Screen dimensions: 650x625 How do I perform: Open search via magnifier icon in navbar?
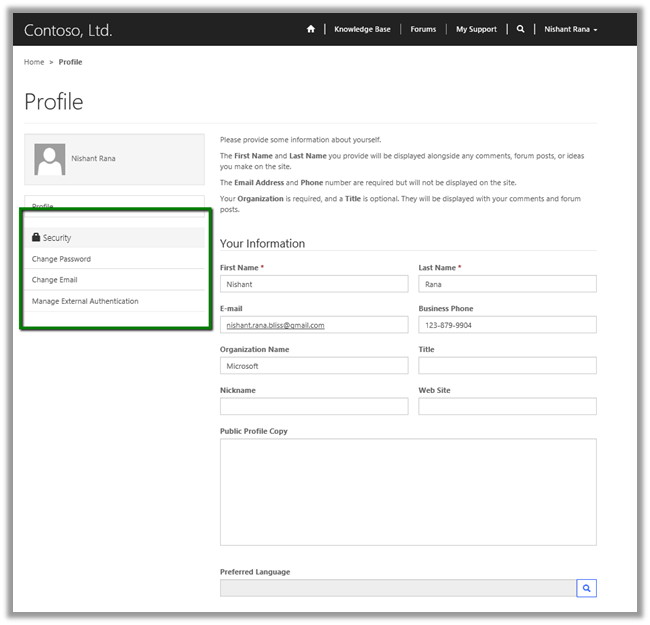[x=520, y=30]
